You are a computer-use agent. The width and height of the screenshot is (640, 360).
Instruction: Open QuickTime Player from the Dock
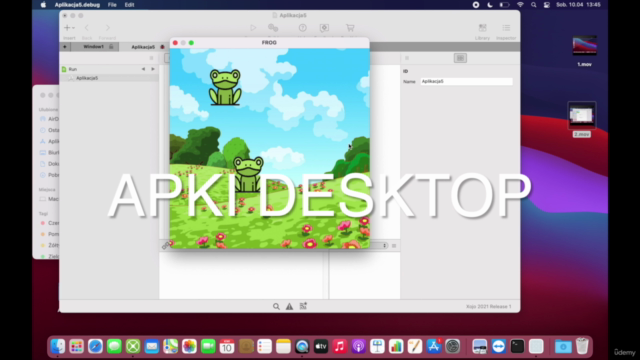tap(302, 347)
